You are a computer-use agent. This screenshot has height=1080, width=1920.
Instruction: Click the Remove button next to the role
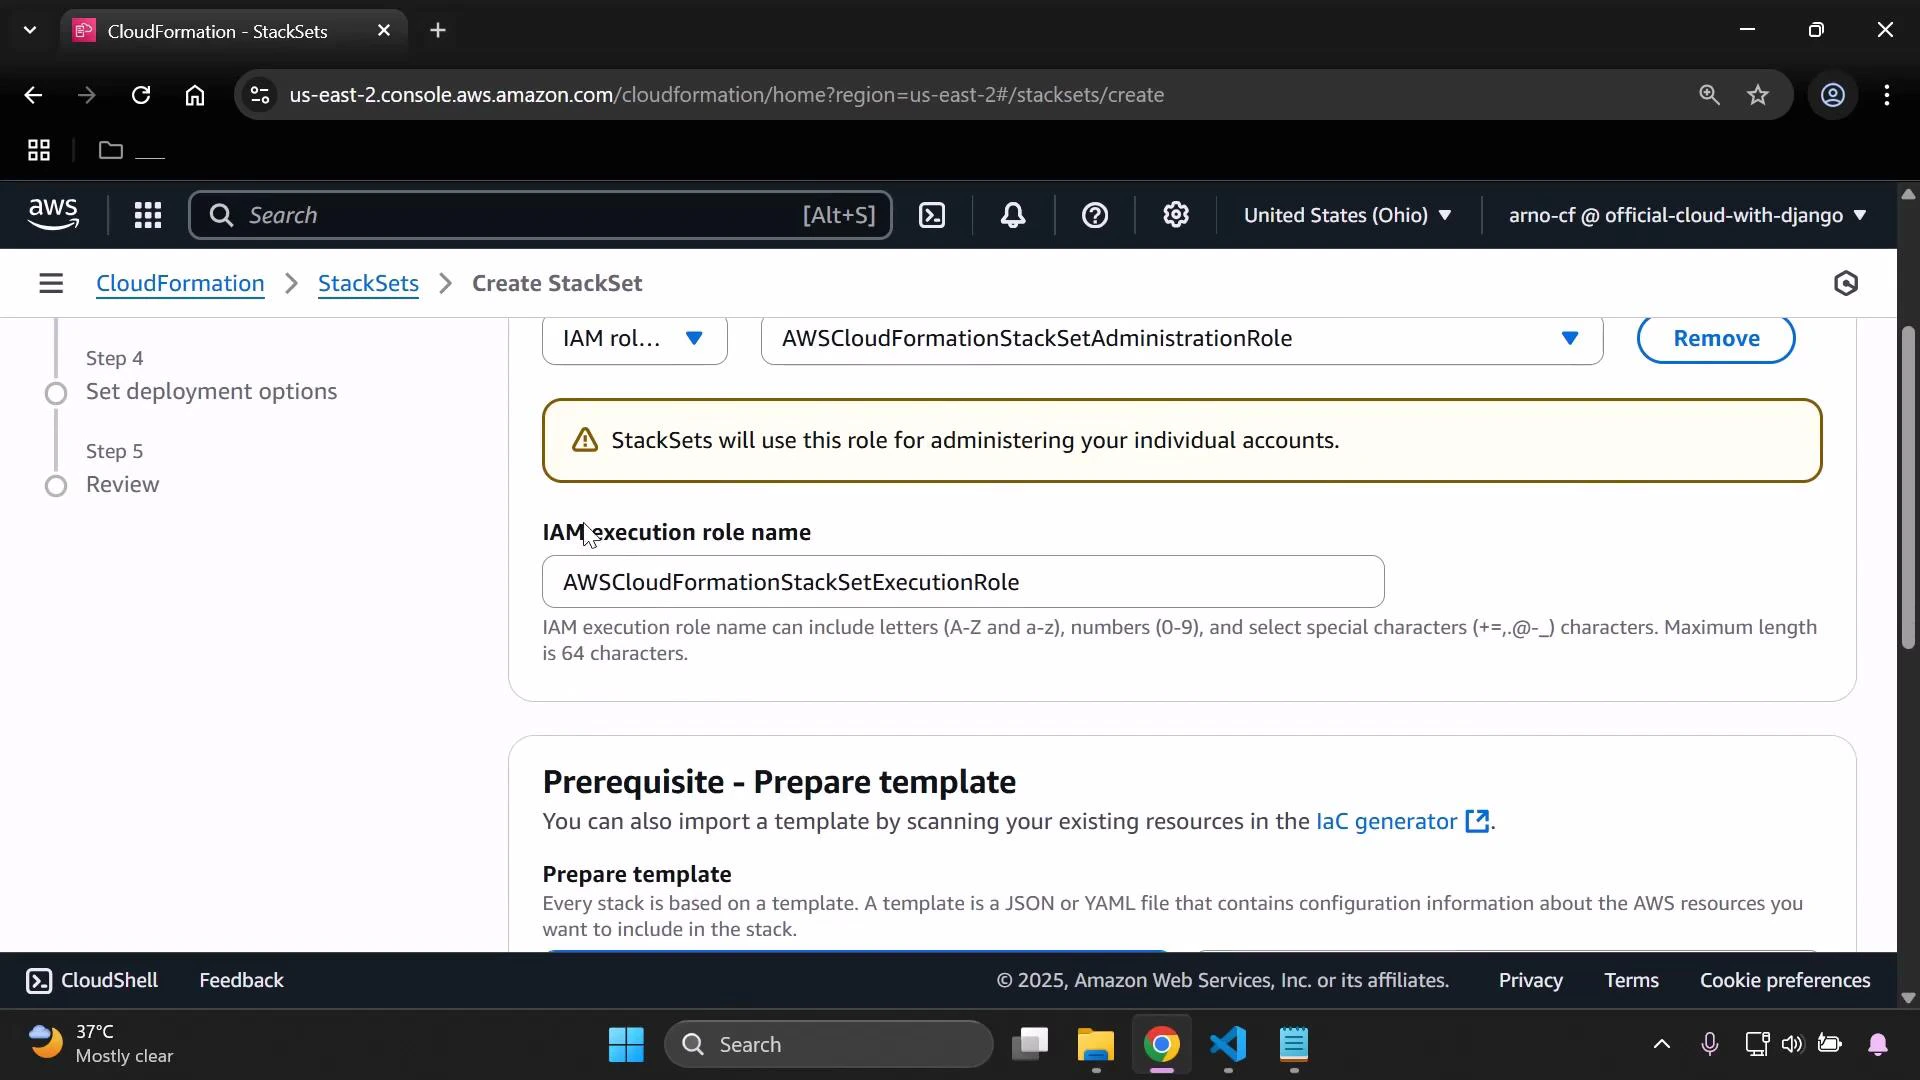tap(1716, 338)
